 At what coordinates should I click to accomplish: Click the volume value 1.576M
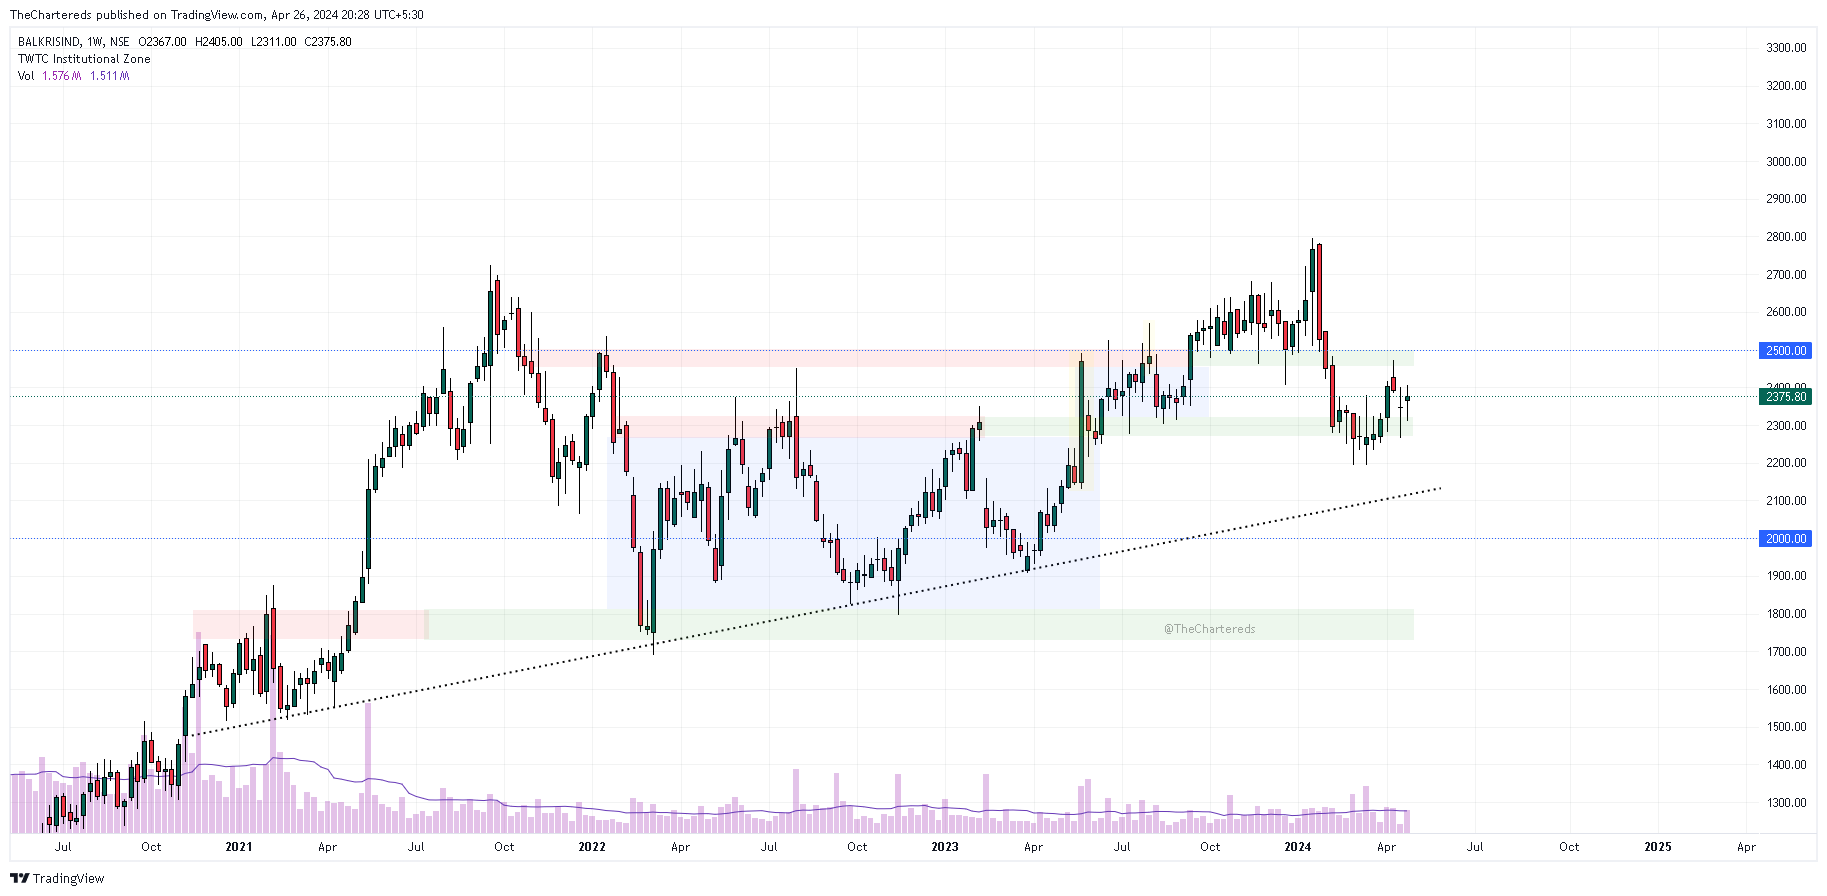point(62,76)
